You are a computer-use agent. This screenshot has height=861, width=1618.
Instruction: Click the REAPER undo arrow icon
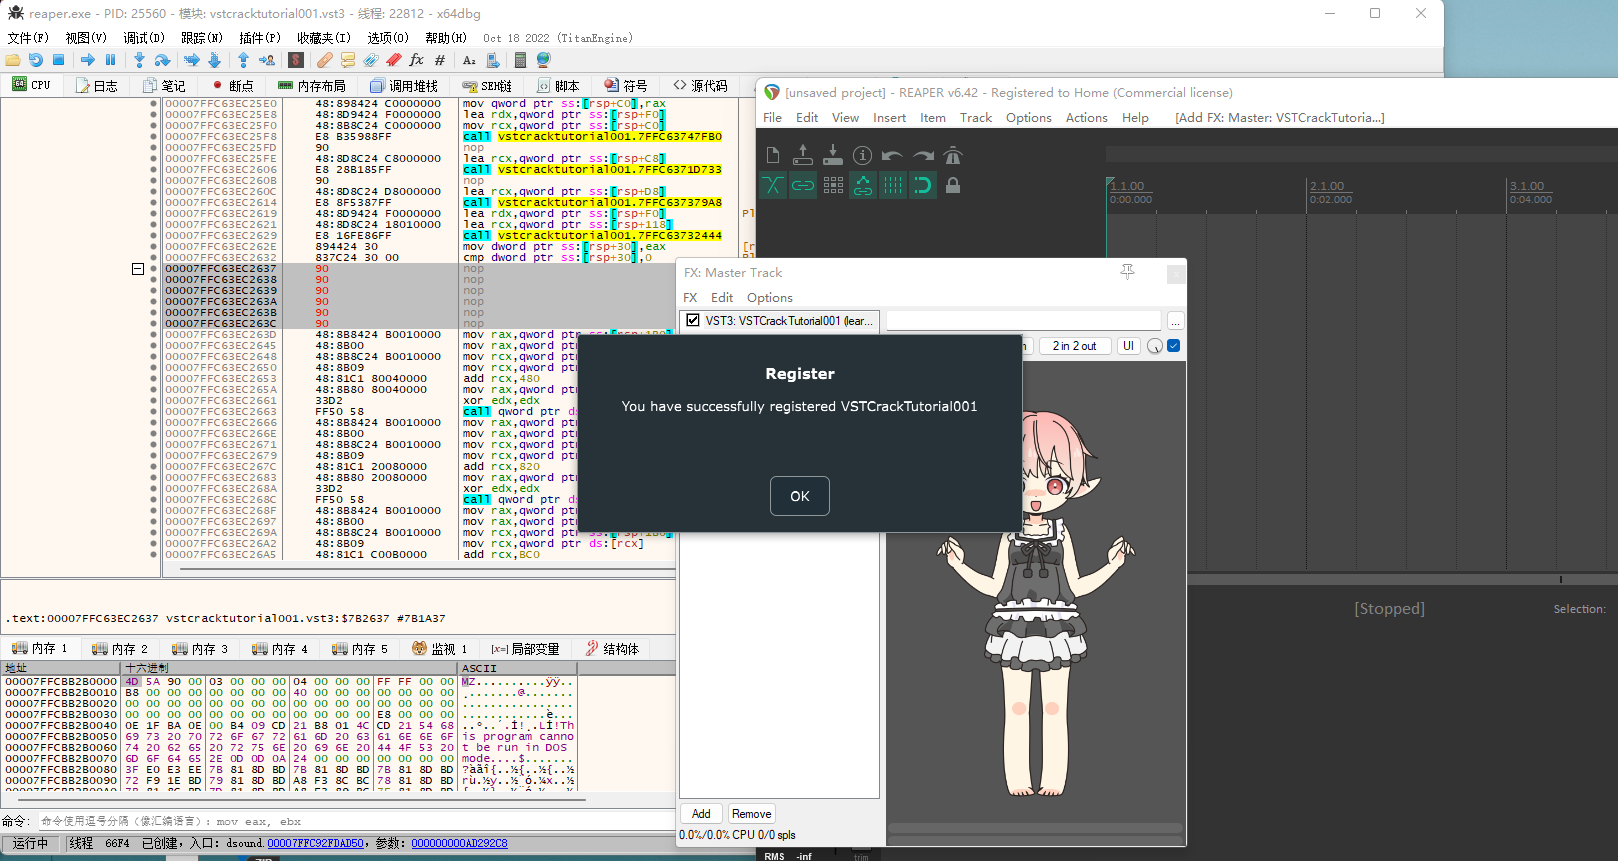(x=892, y=155)
